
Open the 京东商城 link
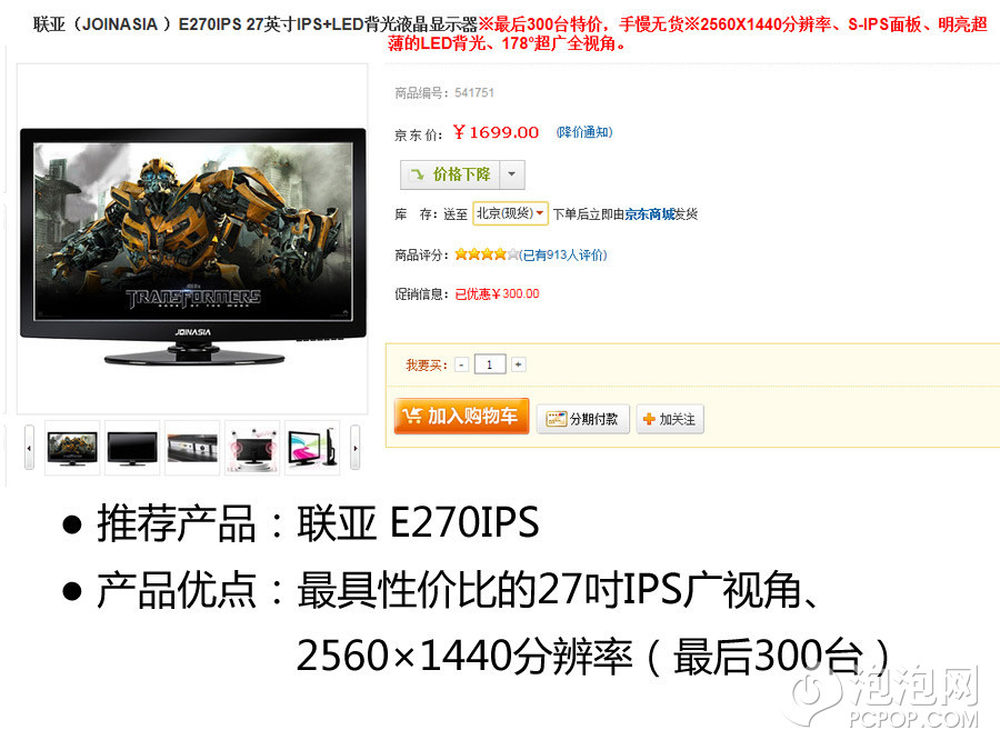click(x=649, y=214)
